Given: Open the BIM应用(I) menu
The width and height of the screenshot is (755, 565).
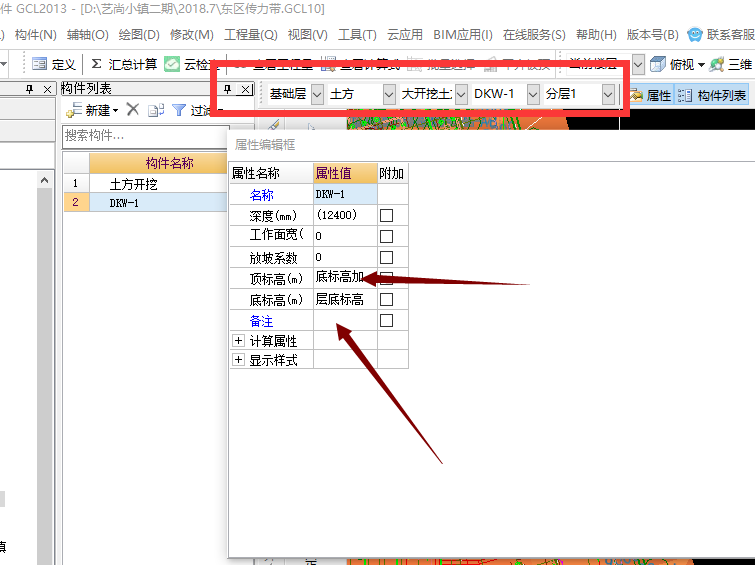Looking at the screenshot, I should 463,35.
